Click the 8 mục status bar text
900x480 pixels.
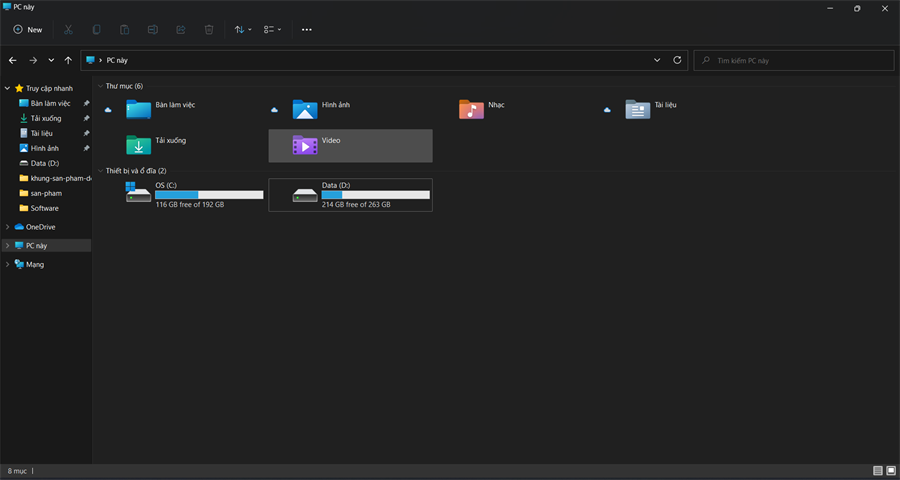17,471
